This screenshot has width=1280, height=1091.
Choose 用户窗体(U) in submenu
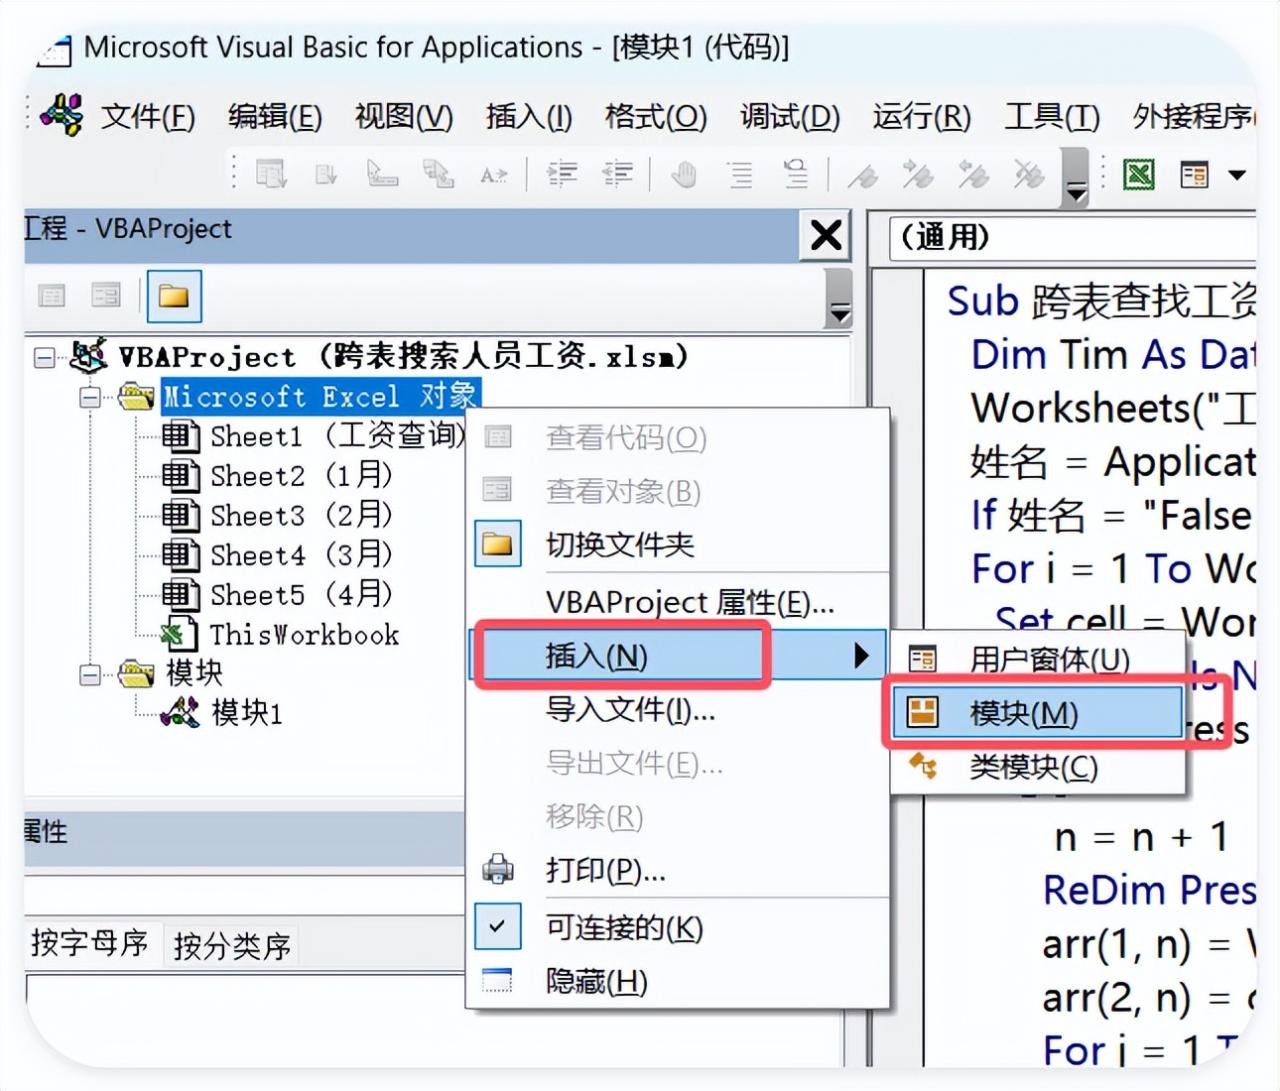[1037, 660]
